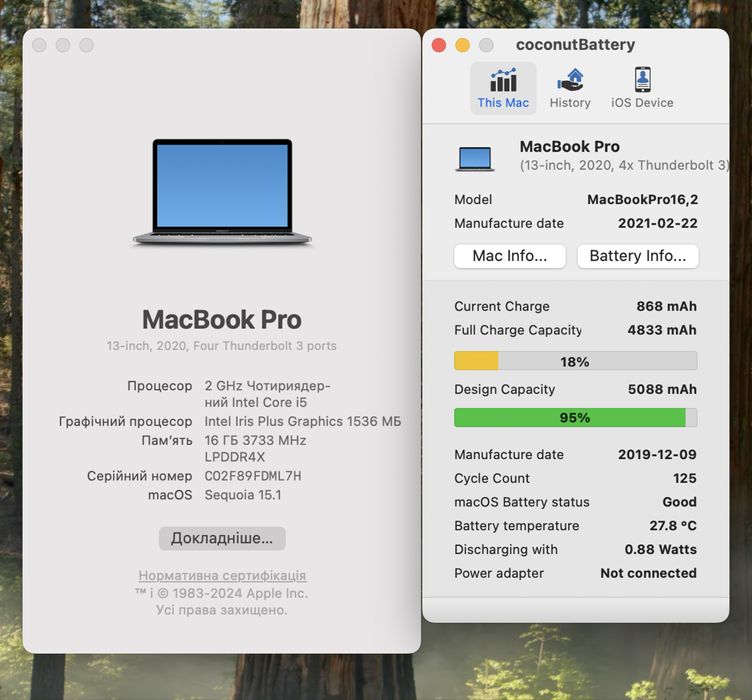752x700 pixels.
Task: Click the small MacBook icon in coconutBattery
Action: click(474, 159)
